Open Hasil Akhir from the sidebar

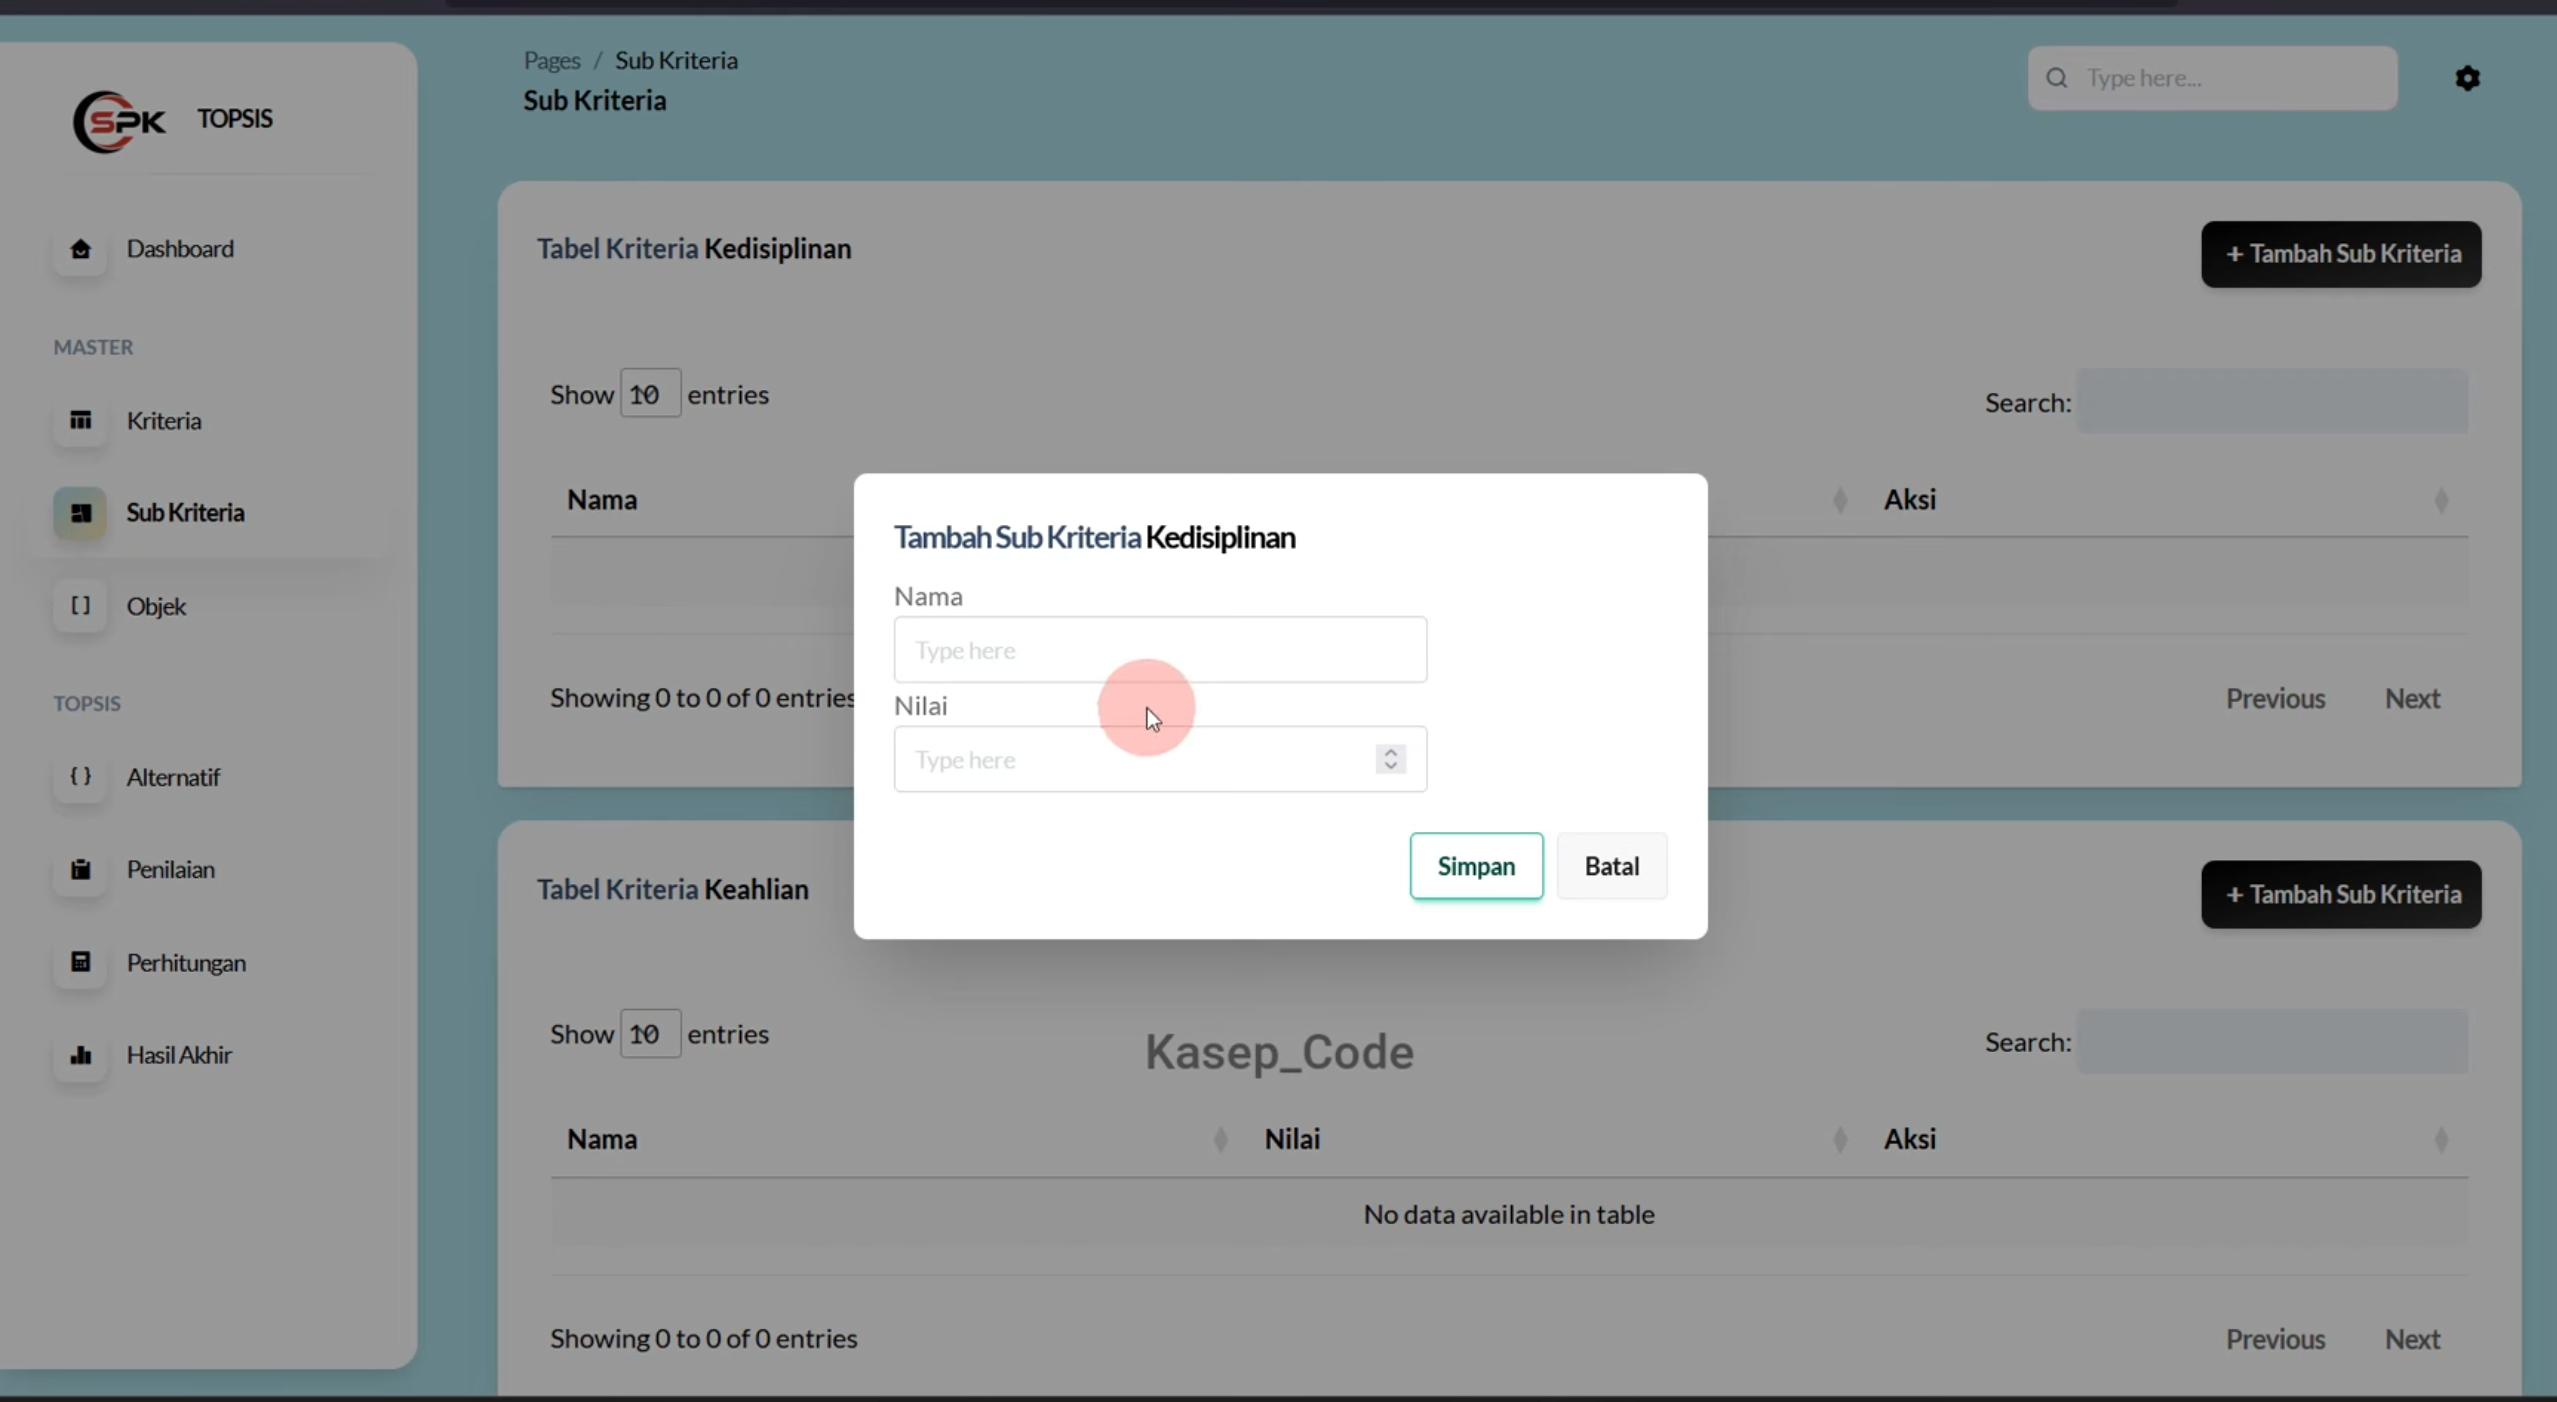click(179, 1054)
